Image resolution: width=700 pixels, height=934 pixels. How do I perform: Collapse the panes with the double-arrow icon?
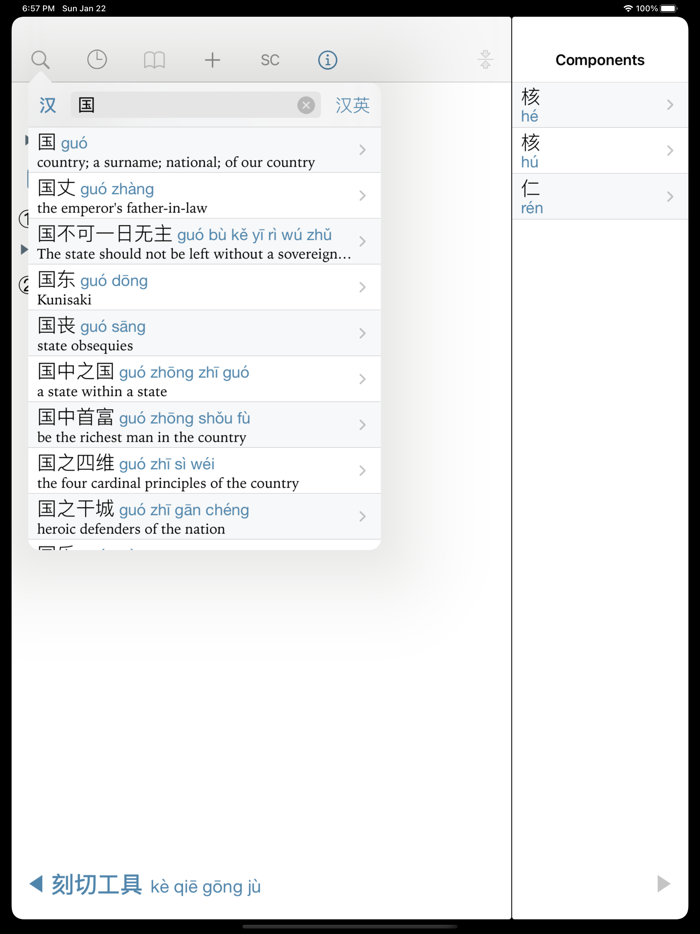[x=484, y=60]
